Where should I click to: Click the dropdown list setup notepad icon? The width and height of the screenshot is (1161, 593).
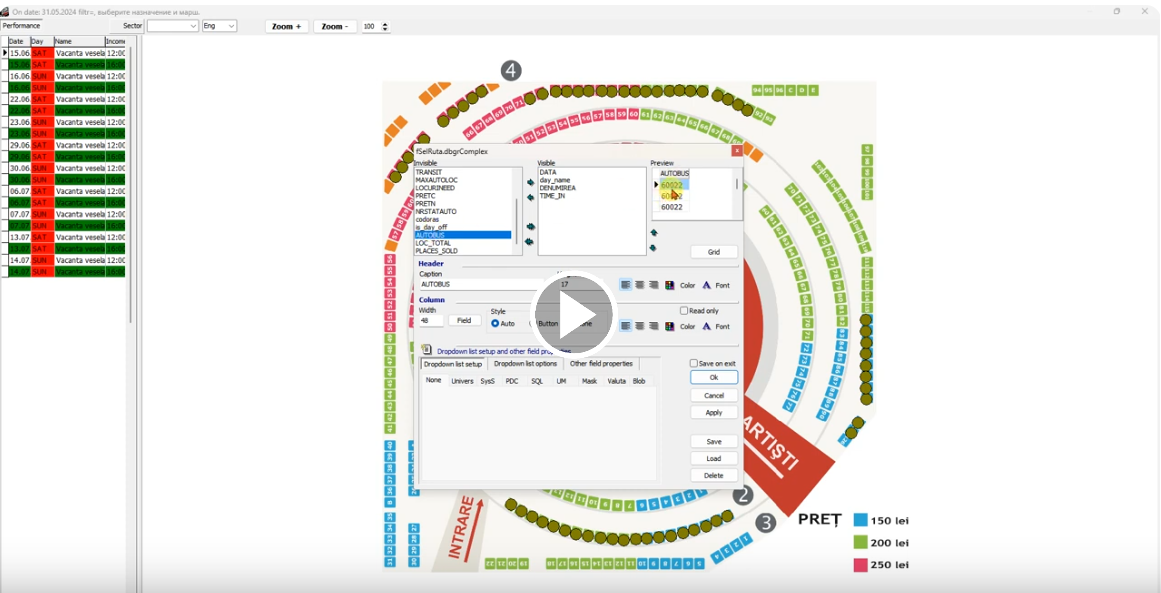pos(426,349)
